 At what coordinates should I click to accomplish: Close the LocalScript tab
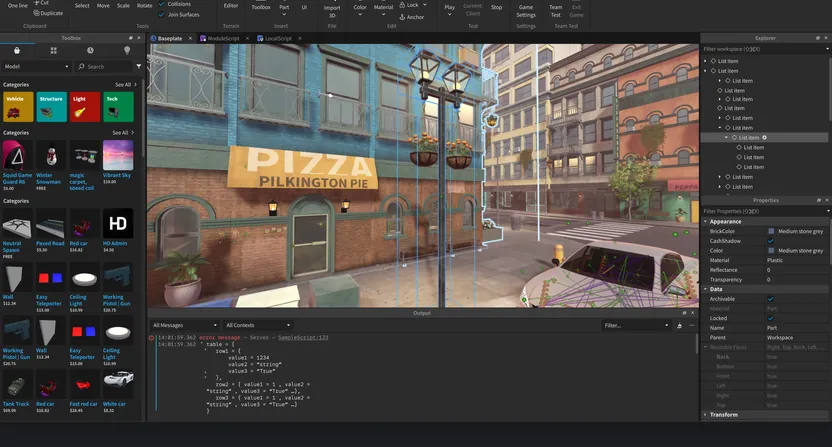(300, 38)
